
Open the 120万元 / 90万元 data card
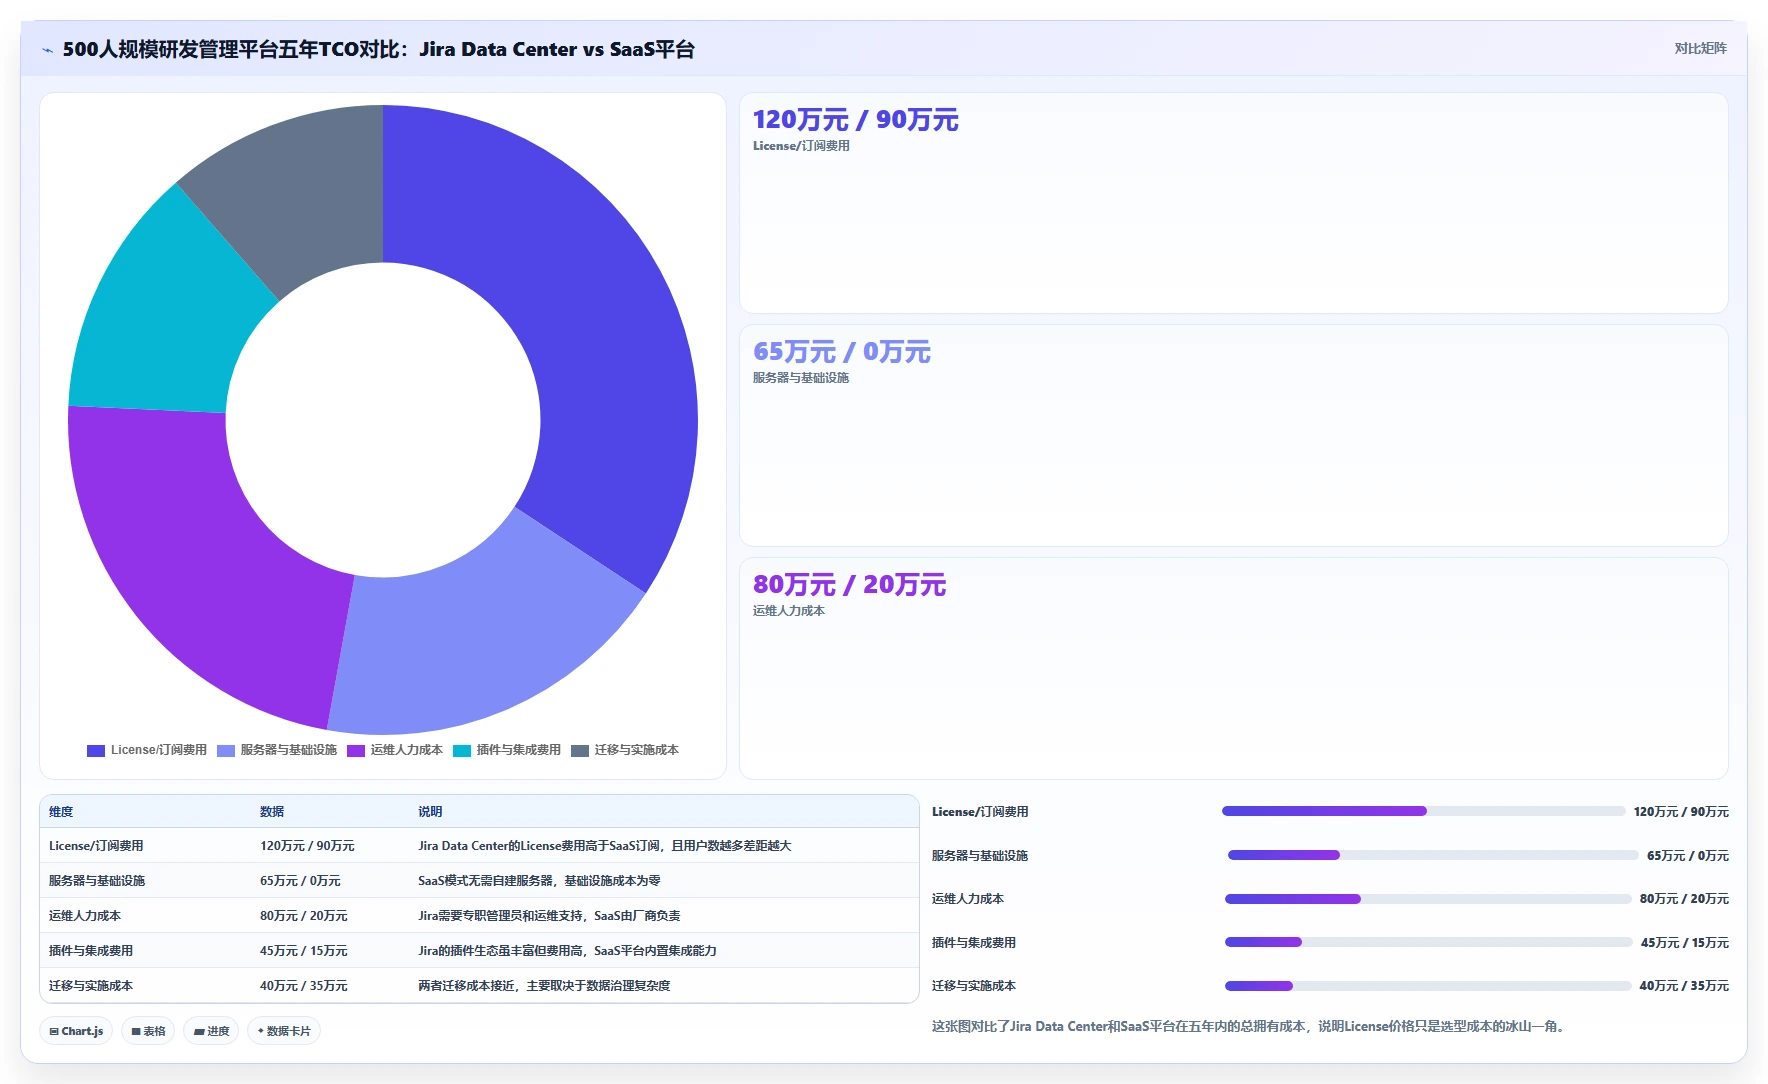pyautogui.click(x=1233, y=203)
